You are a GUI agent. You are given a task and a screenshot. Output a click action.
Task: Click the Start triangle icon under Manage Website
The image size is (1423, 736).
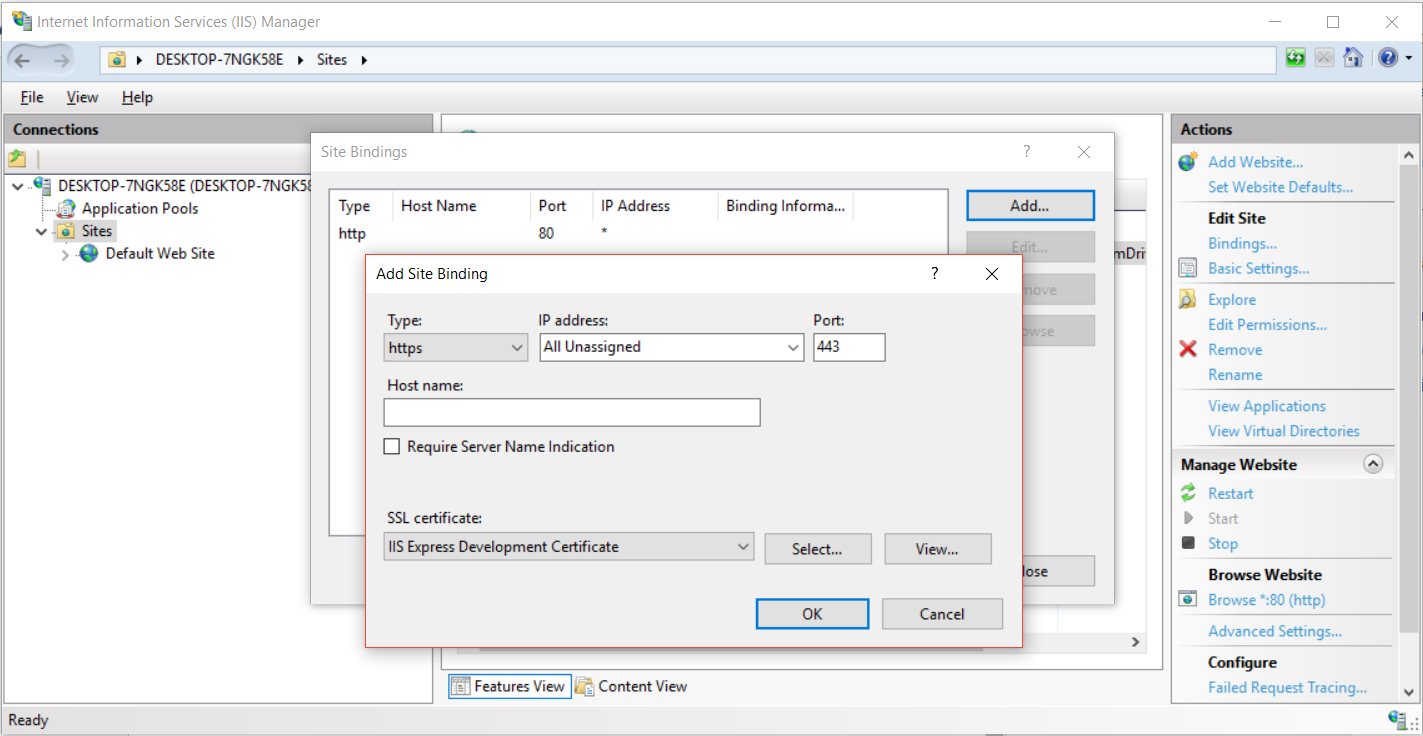pos(1188,518)
